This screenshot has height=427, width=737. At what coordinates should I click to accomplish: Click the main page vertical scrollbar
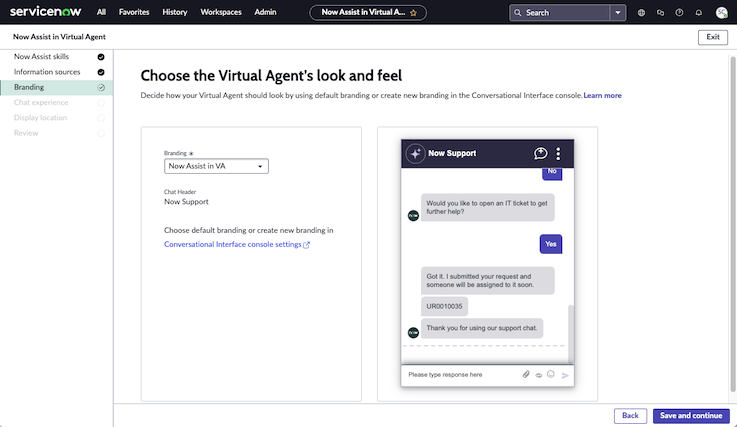click(x=732, y=224)
